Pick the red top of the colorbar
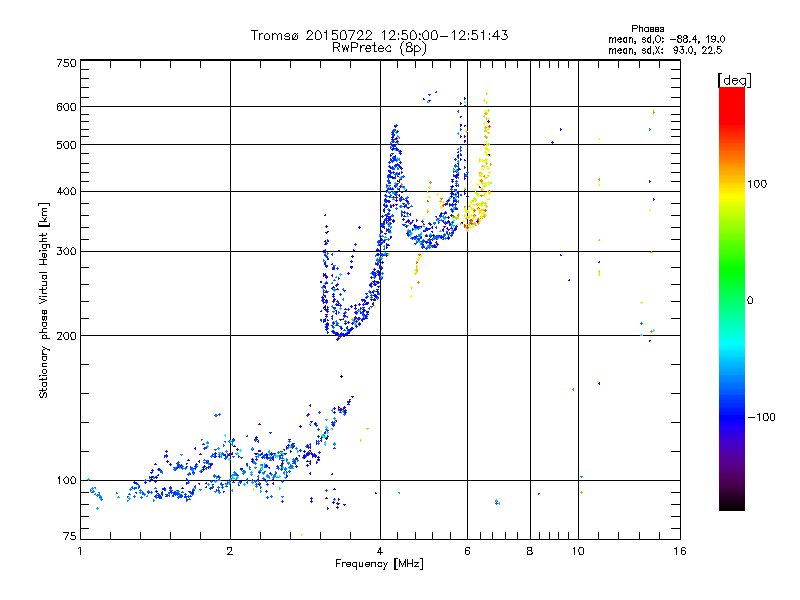 tap(731, 93)
